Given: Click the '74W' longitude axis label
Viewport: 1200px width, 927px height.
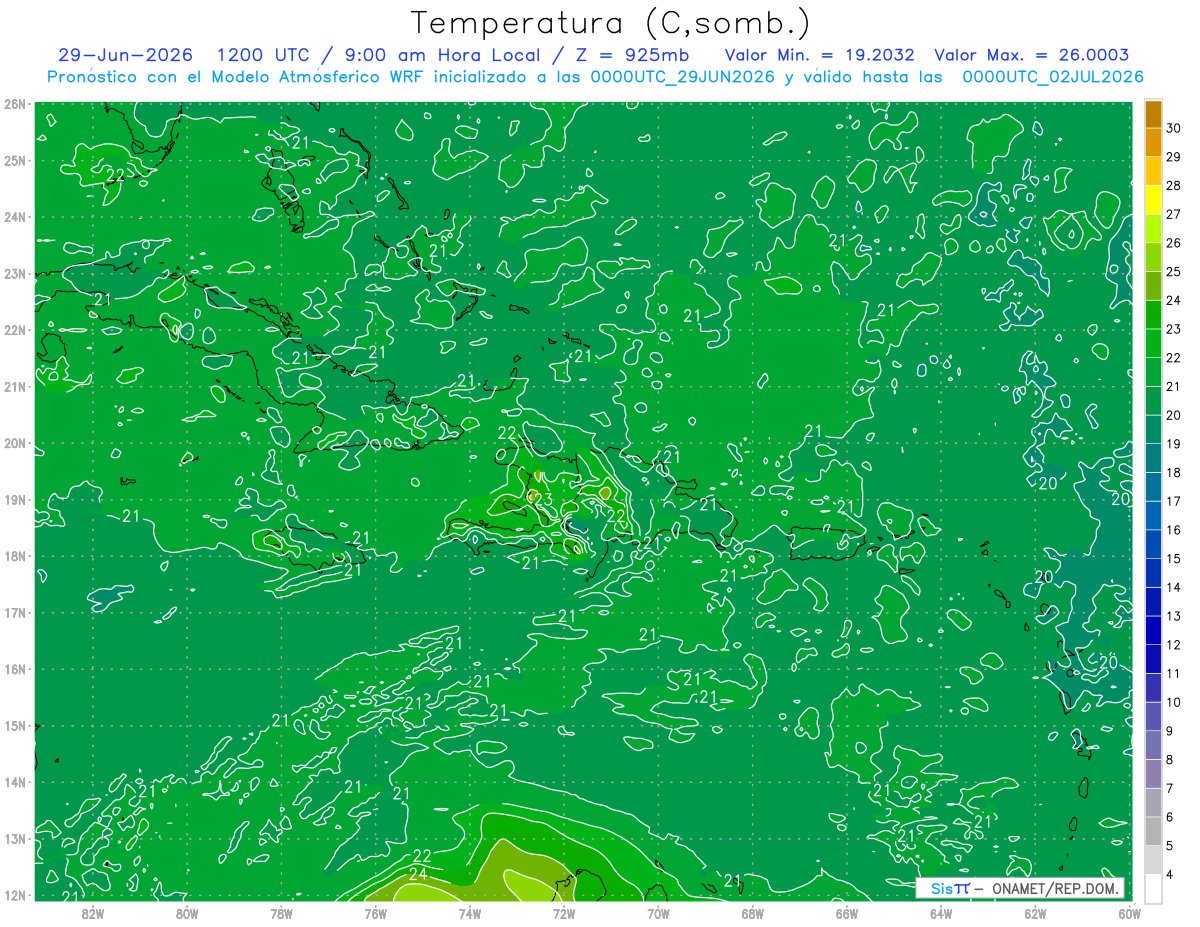Looking at the screenshot, I should 469,912.
